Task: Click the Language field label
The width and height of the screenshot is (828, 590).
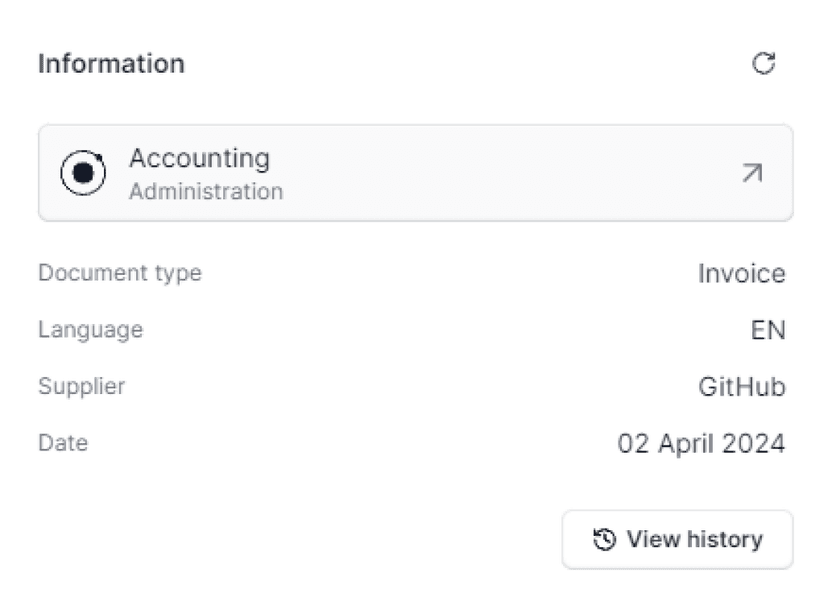Action: click(90, 329)
